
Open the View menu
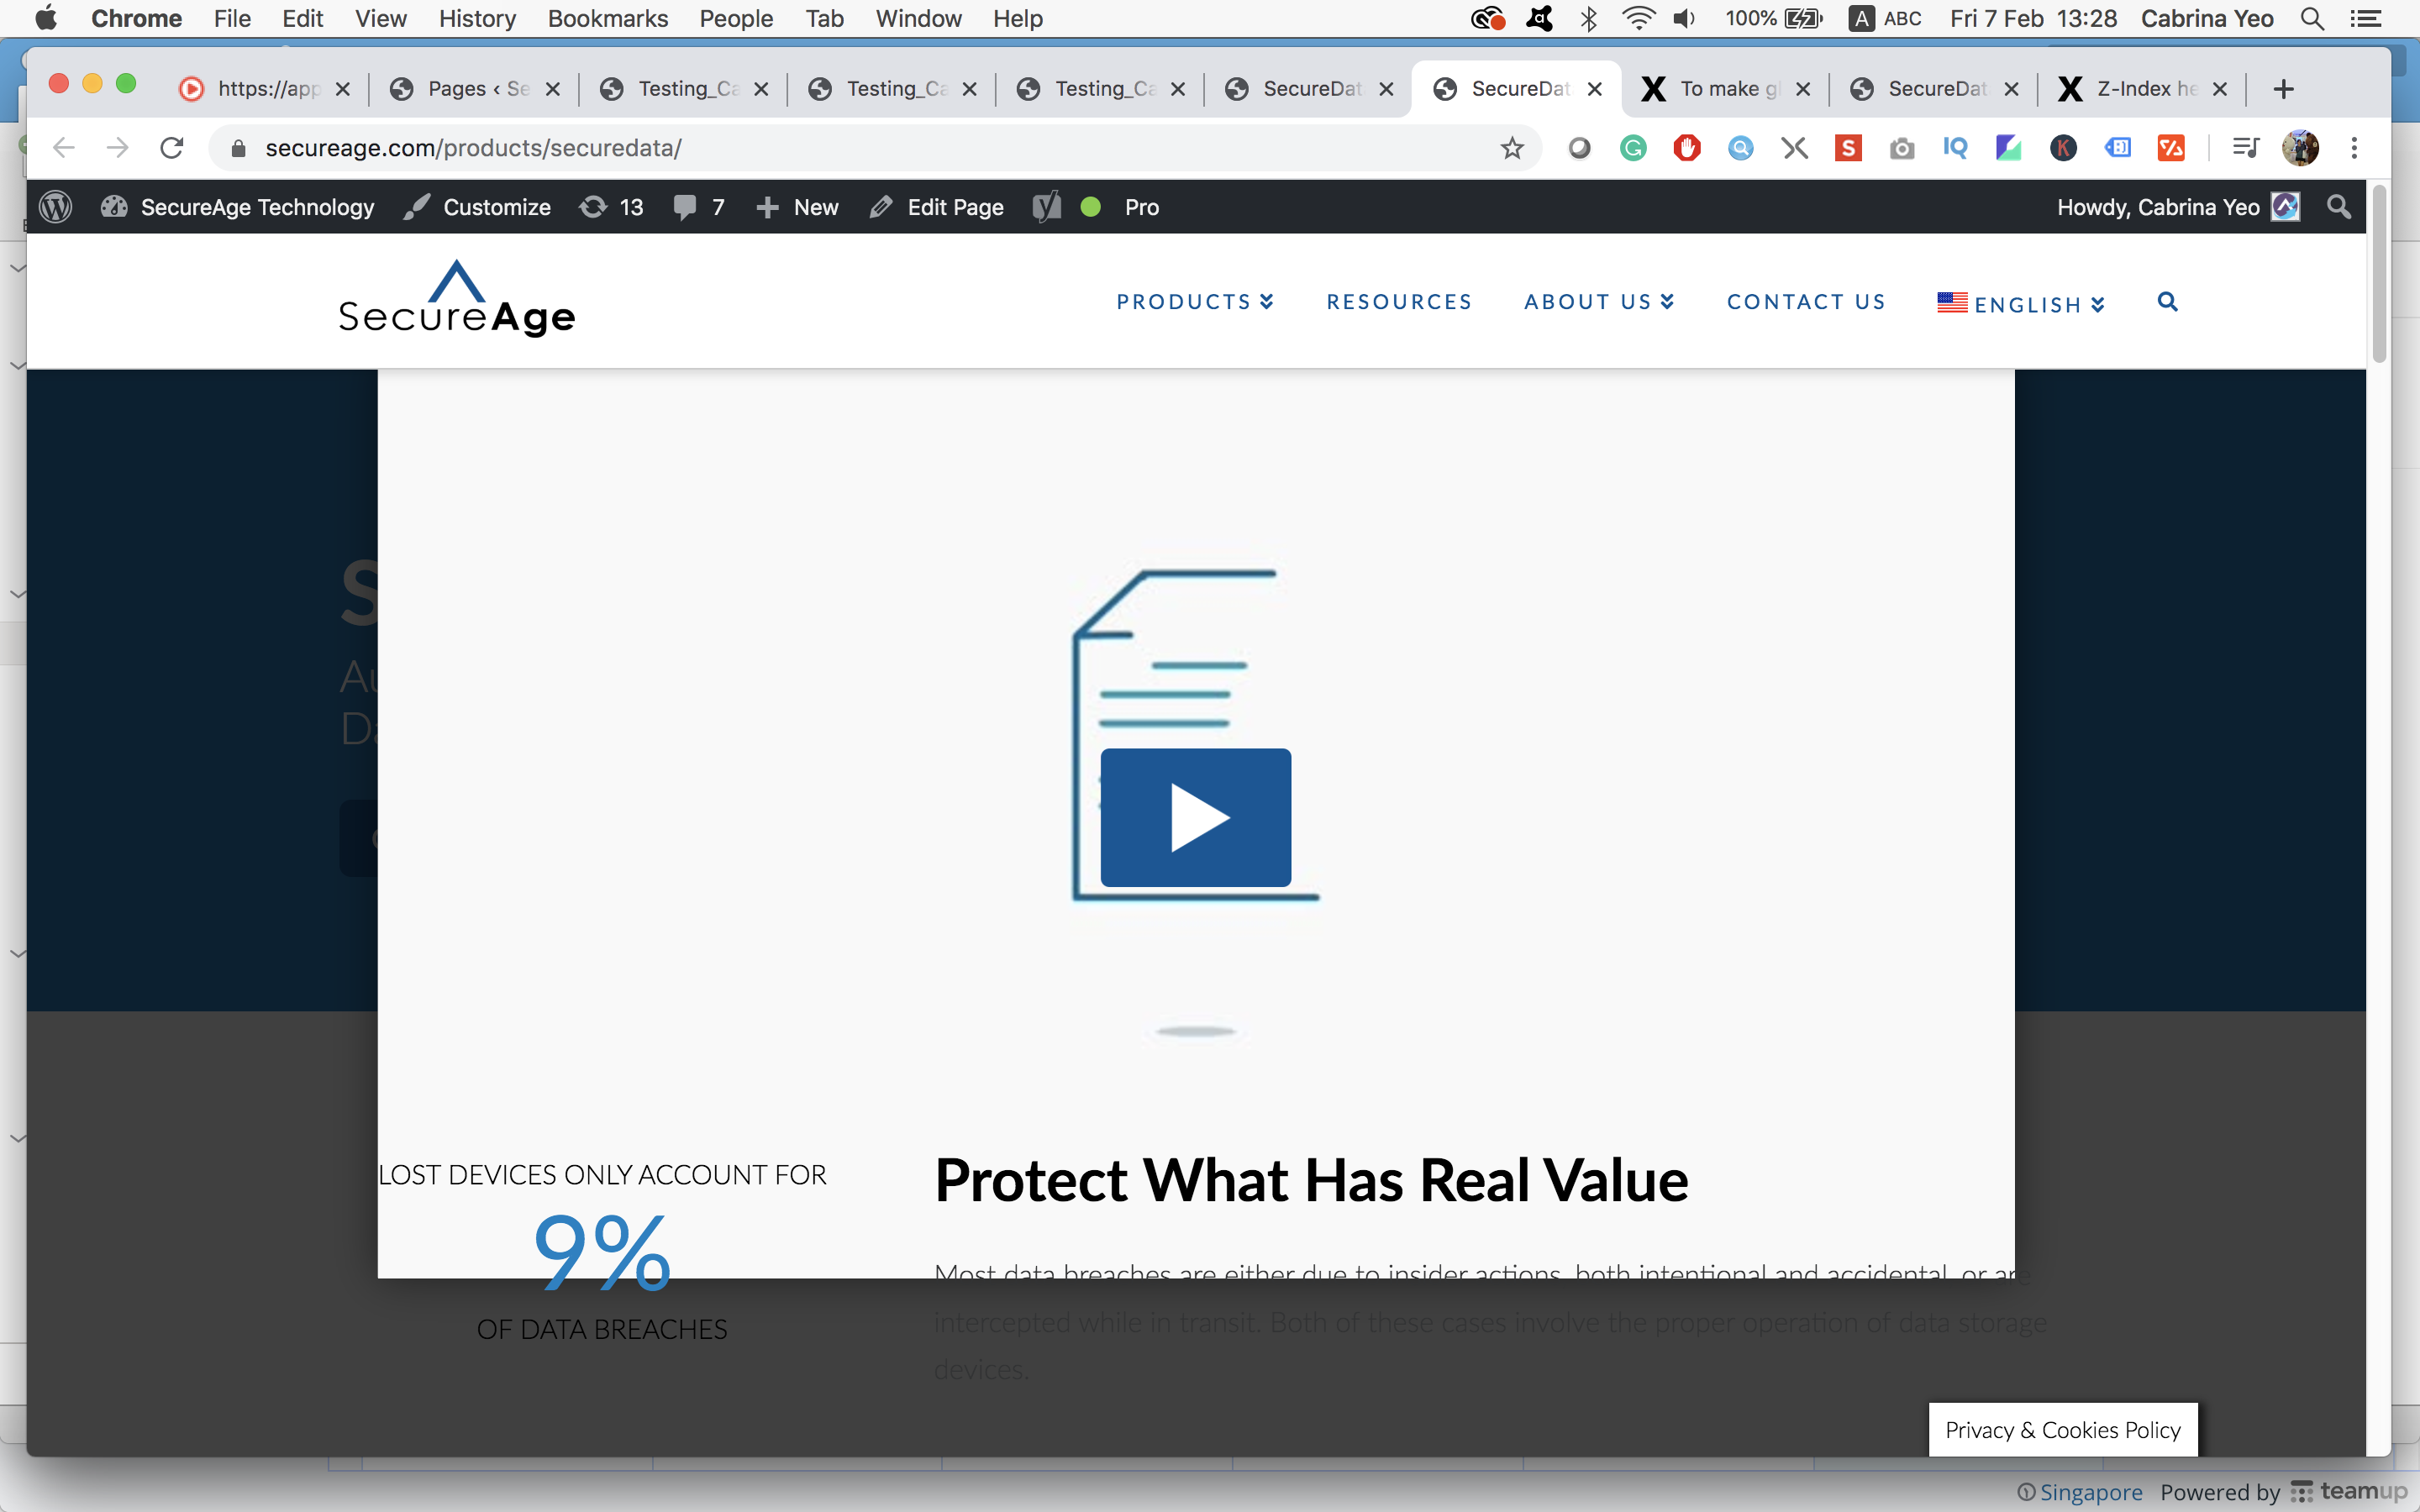(x=381, y=18)
